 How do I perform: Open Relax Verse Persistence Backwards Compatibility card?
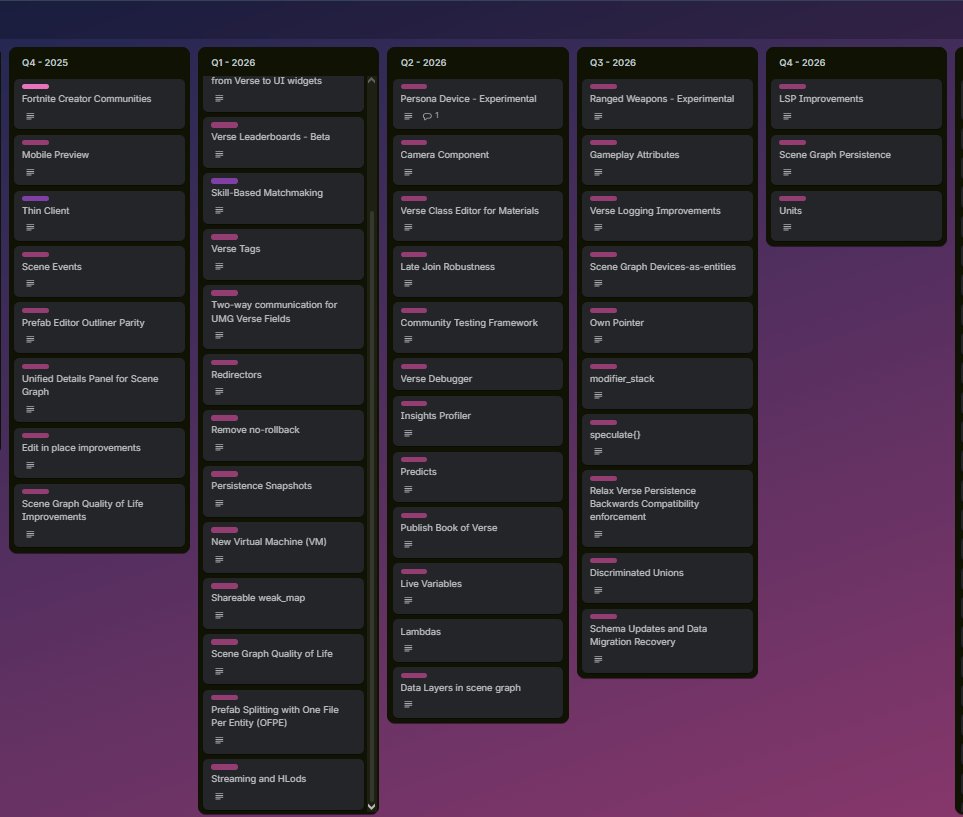pyautogui.click(x=667, y=509)
